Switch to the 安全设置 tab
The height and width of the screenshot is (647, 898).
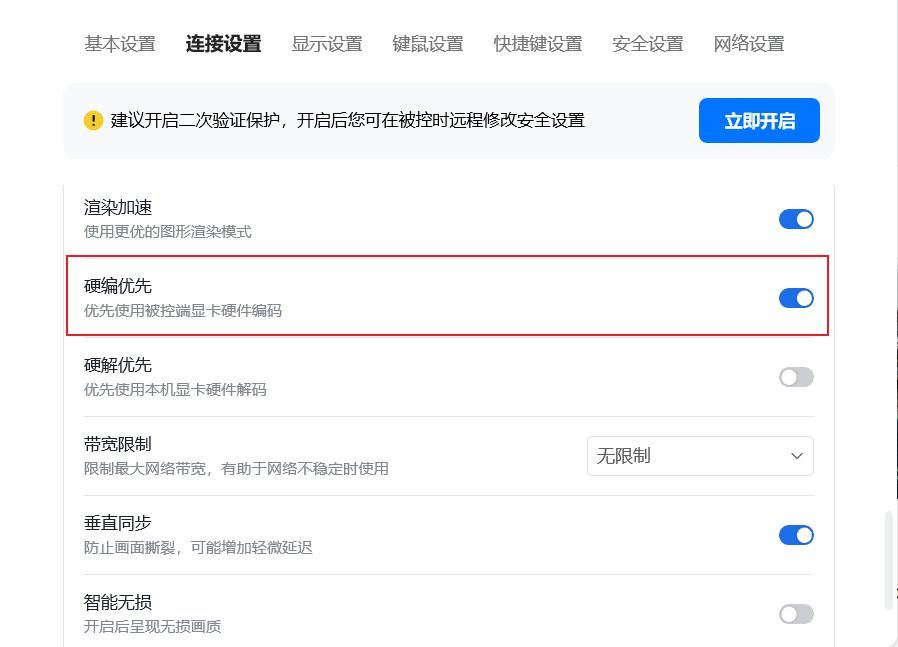(648, 44)
